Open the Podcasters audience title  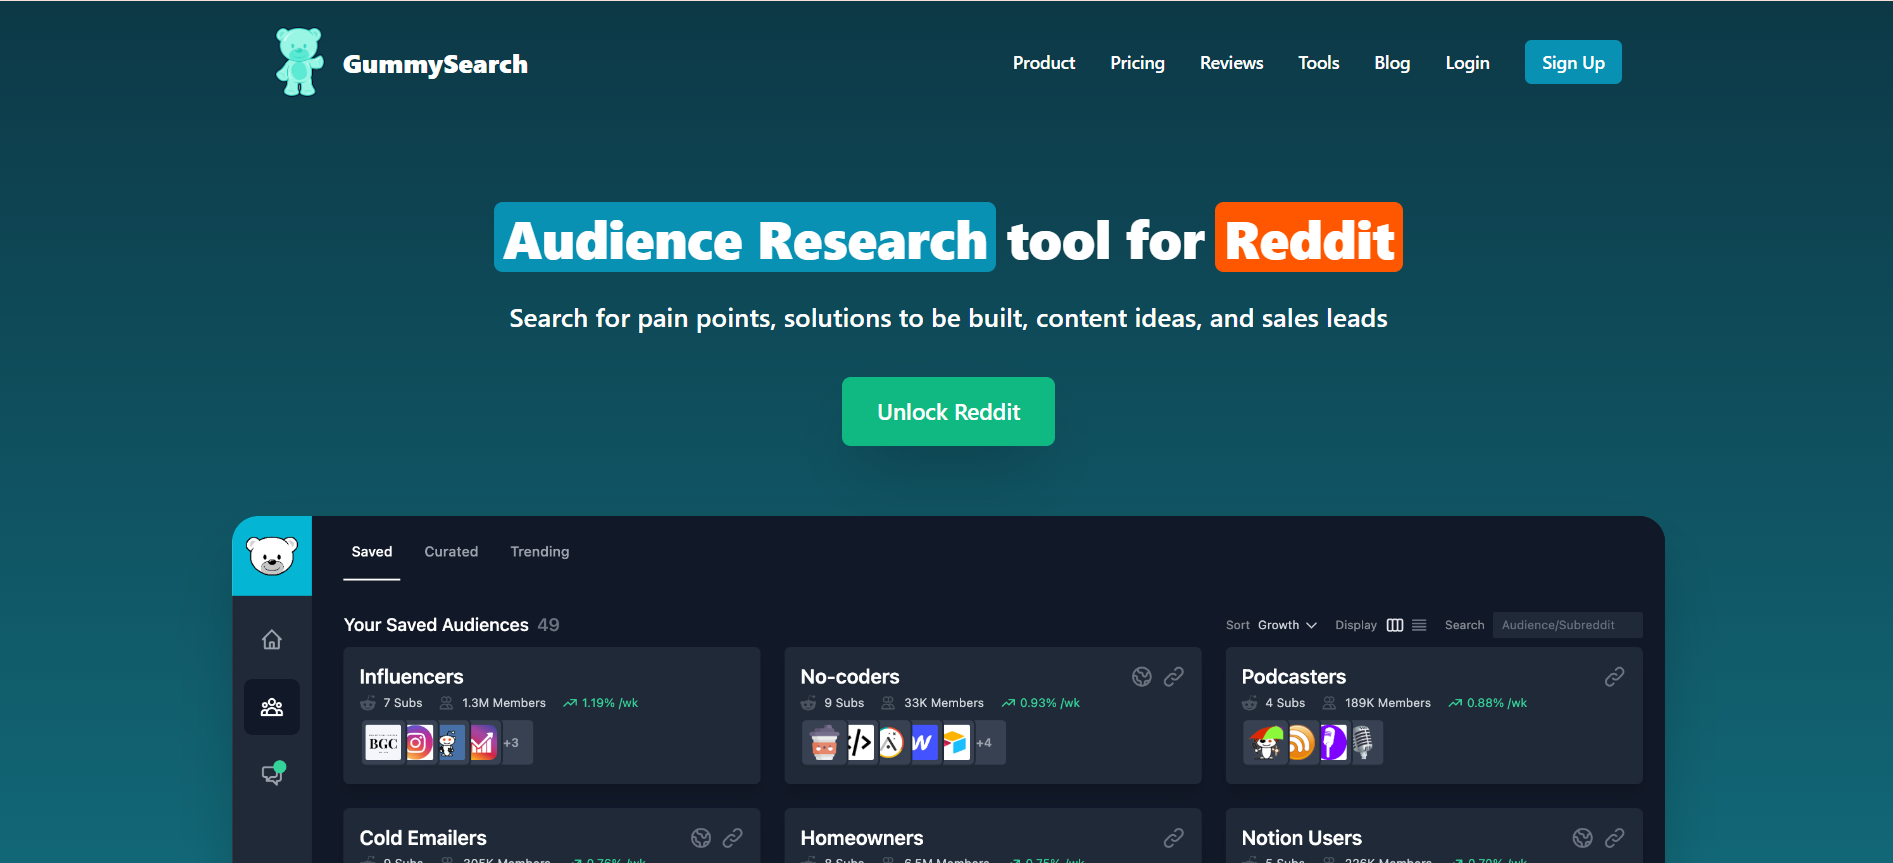tap(1294, 677)
